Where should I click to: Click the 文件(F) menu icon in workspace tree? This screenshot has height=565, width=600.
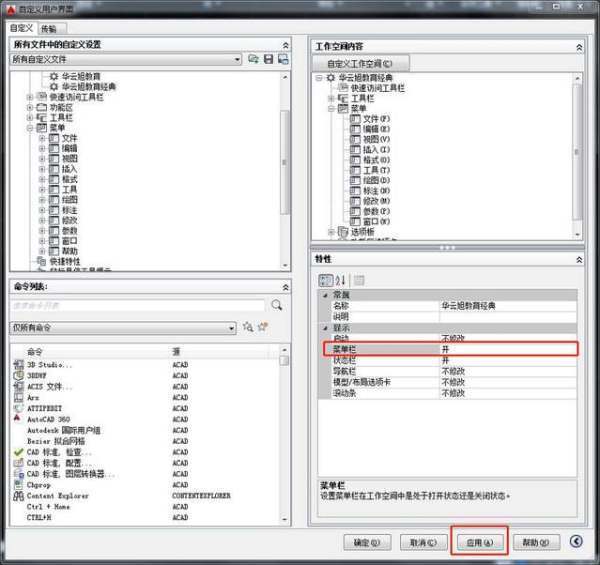pyautogui.click(x=355, y=119)
